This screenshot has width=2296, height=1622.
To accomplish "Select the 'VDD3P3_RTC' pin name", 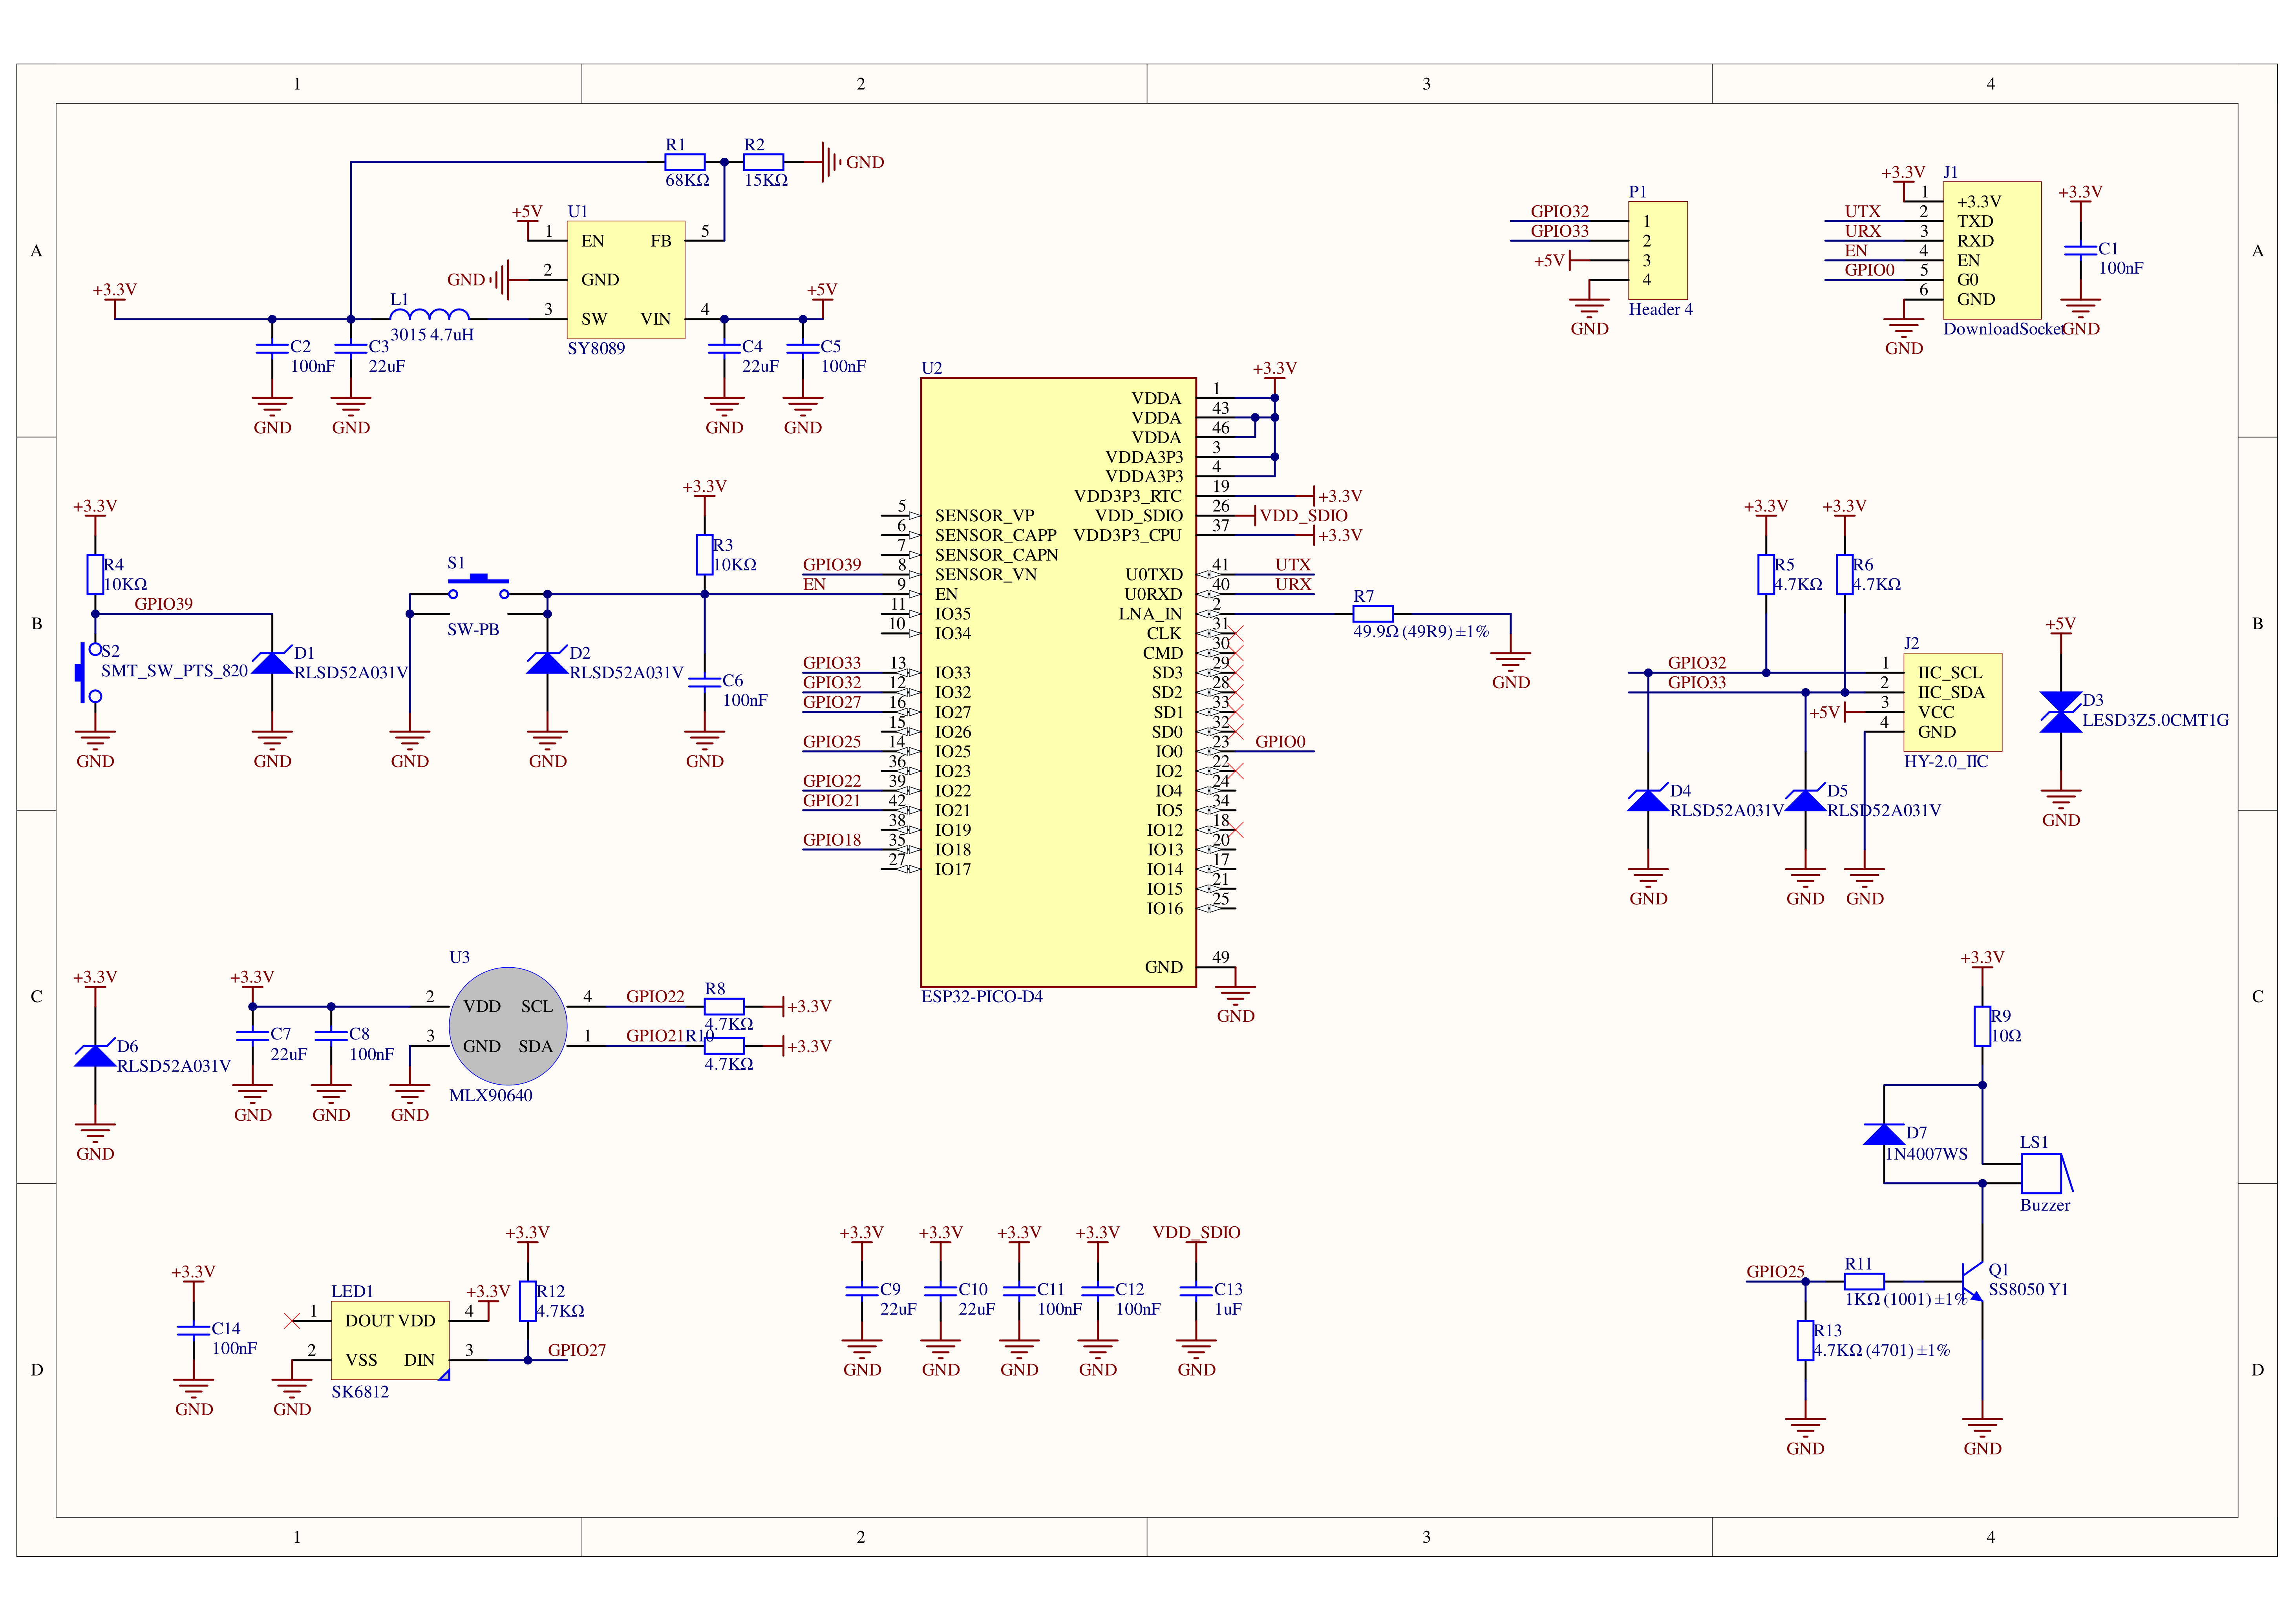I will pos(1128,496).
